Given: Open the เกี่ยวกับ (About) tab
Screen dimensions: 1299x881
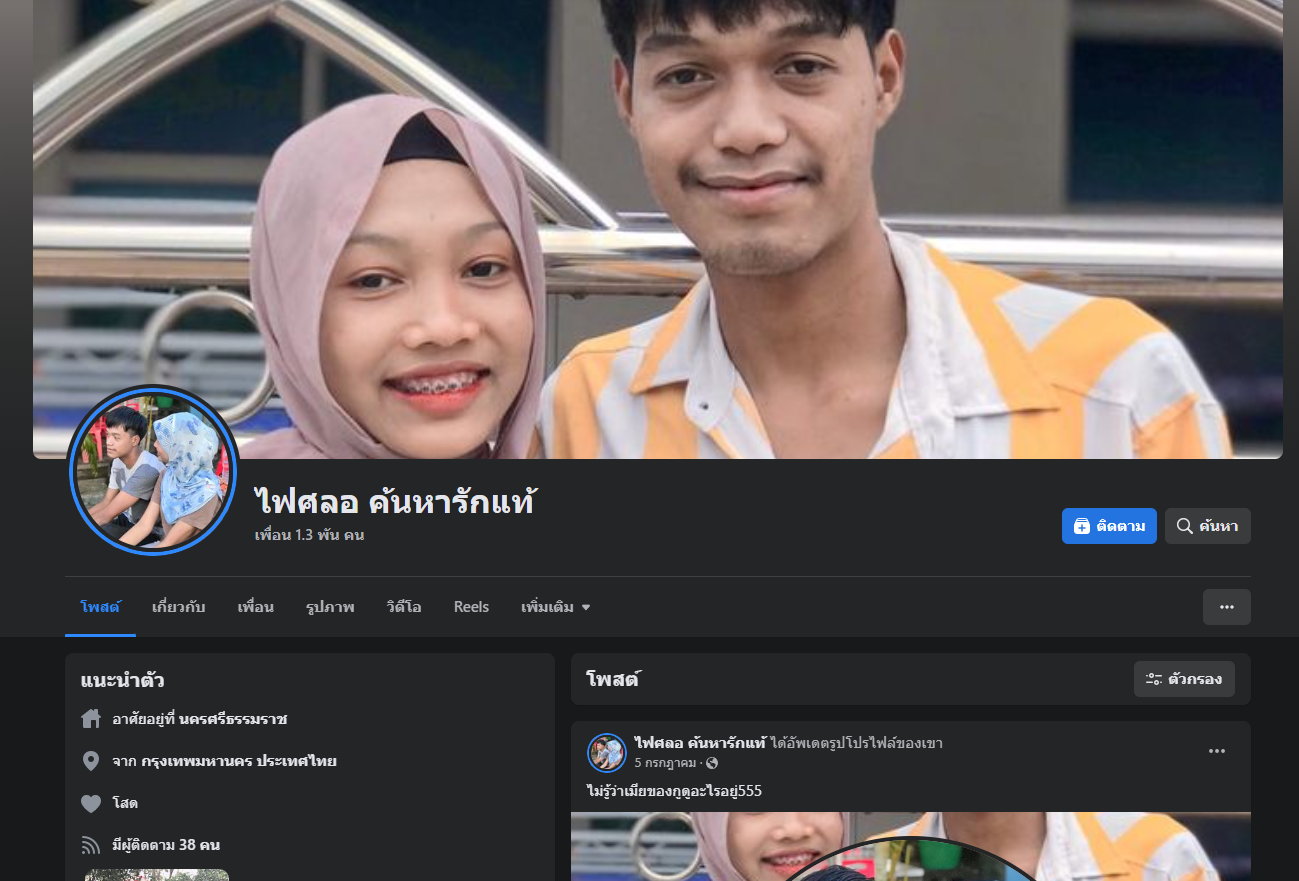Looking at the screenshot, I should click(x=179, y=607).
